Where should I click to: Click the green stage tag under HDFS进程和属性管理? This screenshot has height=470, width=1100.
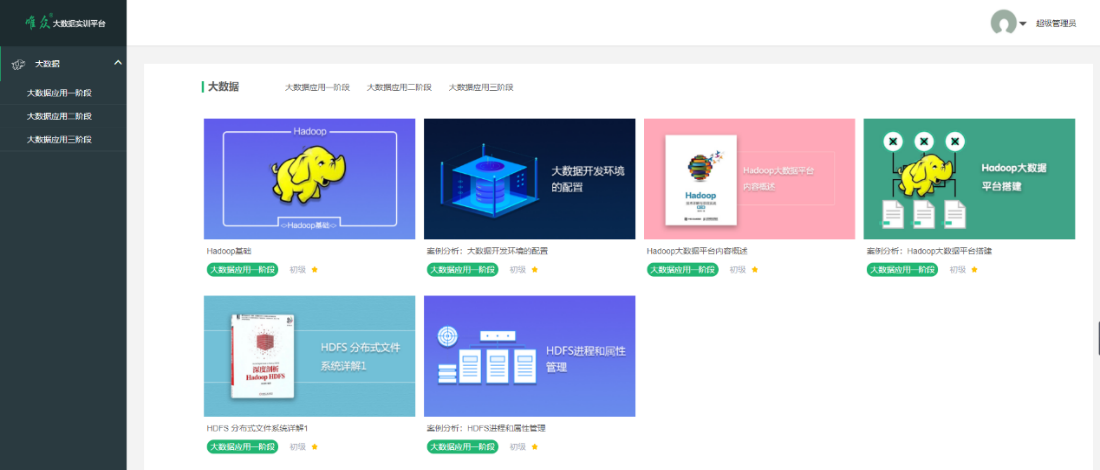point(462,446)
